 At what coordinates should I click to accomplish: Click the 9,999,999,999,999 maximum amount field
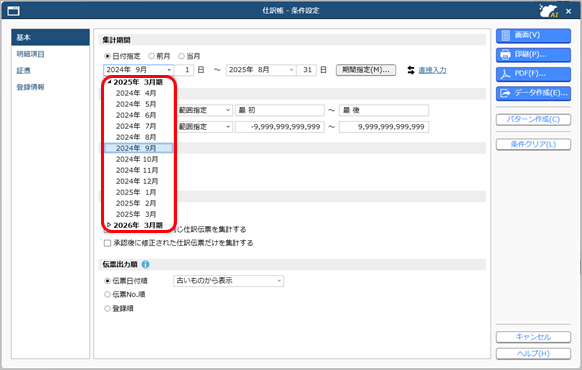click(384, 127)
